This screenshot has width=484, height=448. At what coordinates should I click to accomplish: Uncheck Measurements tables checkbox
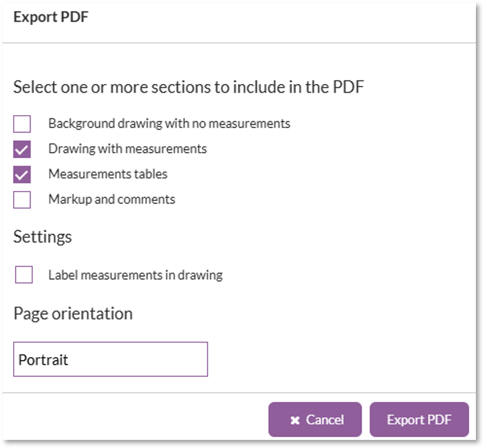(22, 175)
